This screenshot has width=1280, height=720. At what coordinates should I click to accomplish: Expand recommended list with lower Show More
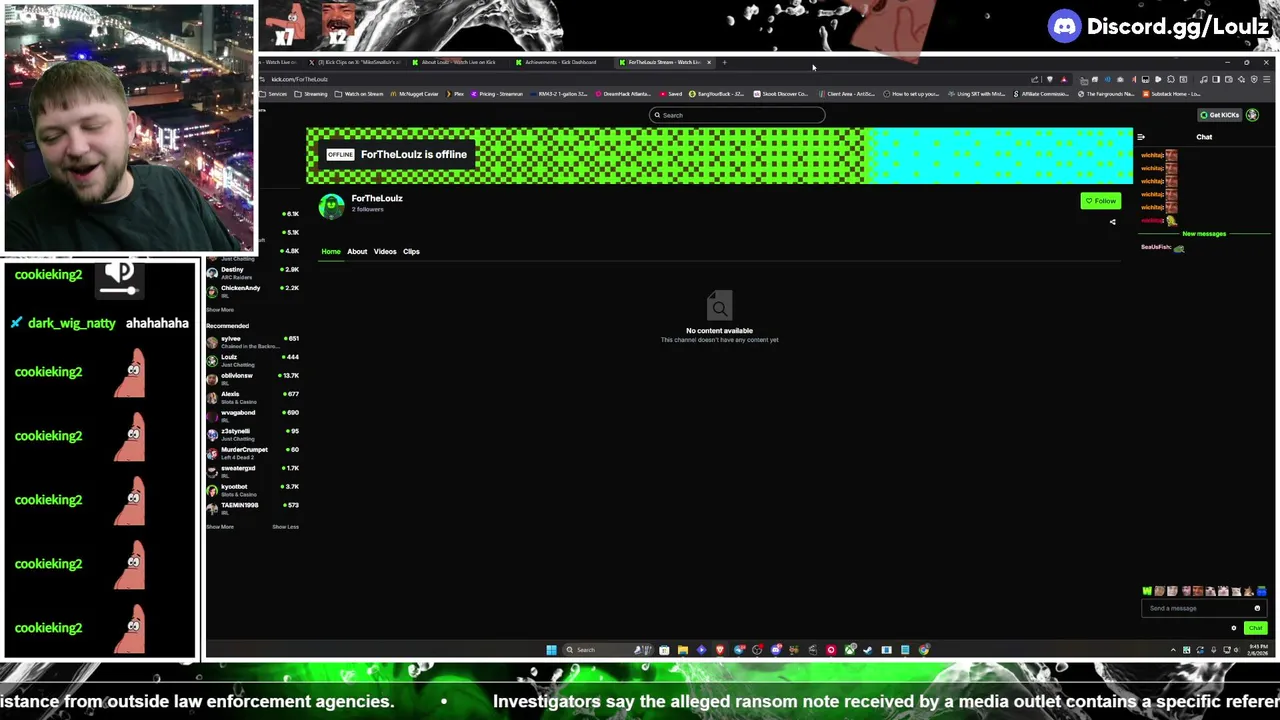220,527
